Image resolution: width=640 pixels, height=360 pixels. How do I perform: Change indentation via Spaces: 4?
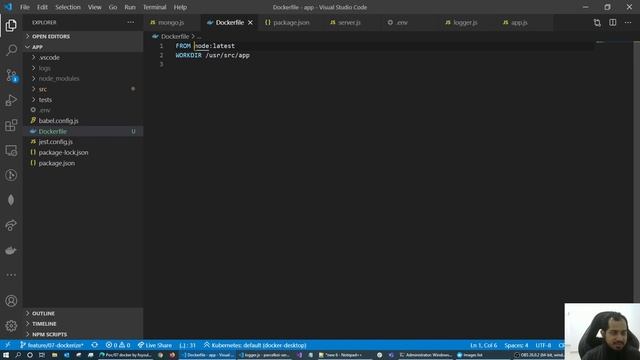[516, 345]
